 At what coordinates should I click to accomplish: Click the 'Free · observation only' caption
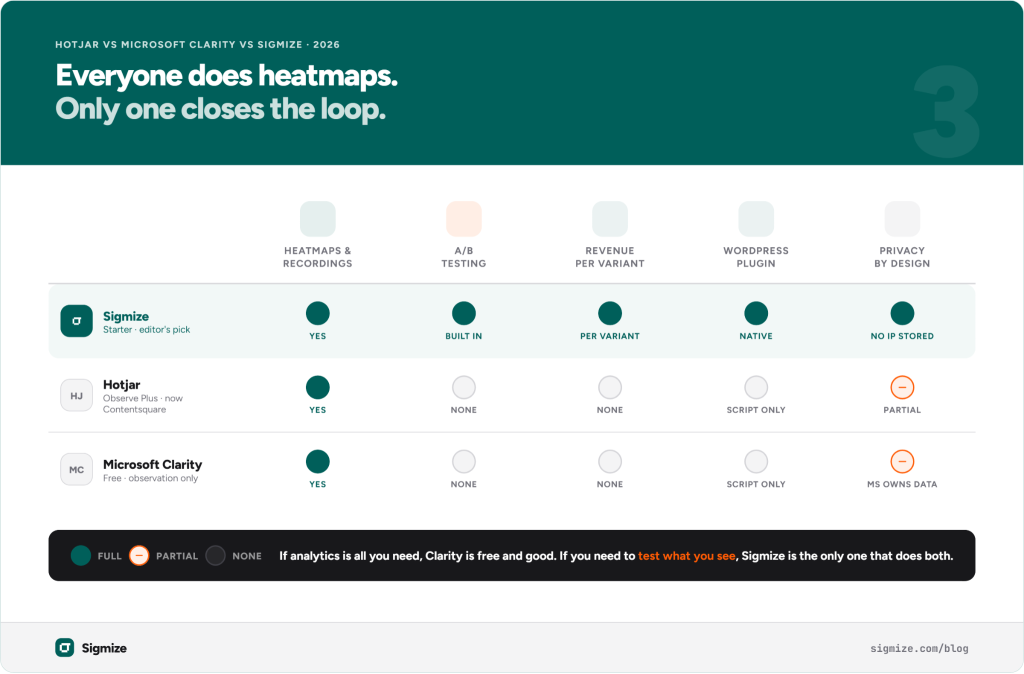pos(150,478)
